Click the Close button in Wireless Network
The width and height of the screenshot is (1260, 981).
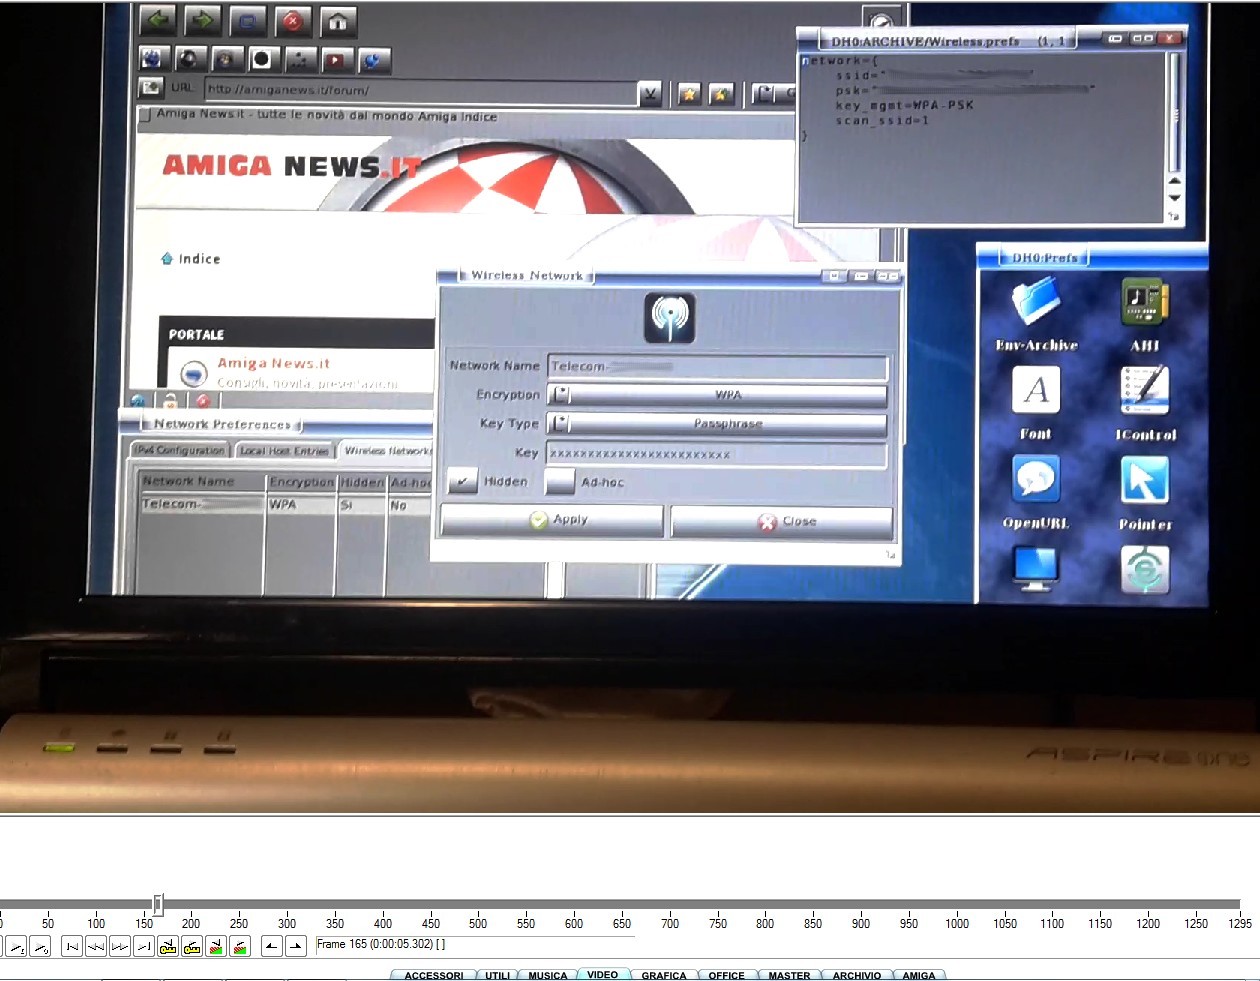pyautogui.click(x=782, y=521)
